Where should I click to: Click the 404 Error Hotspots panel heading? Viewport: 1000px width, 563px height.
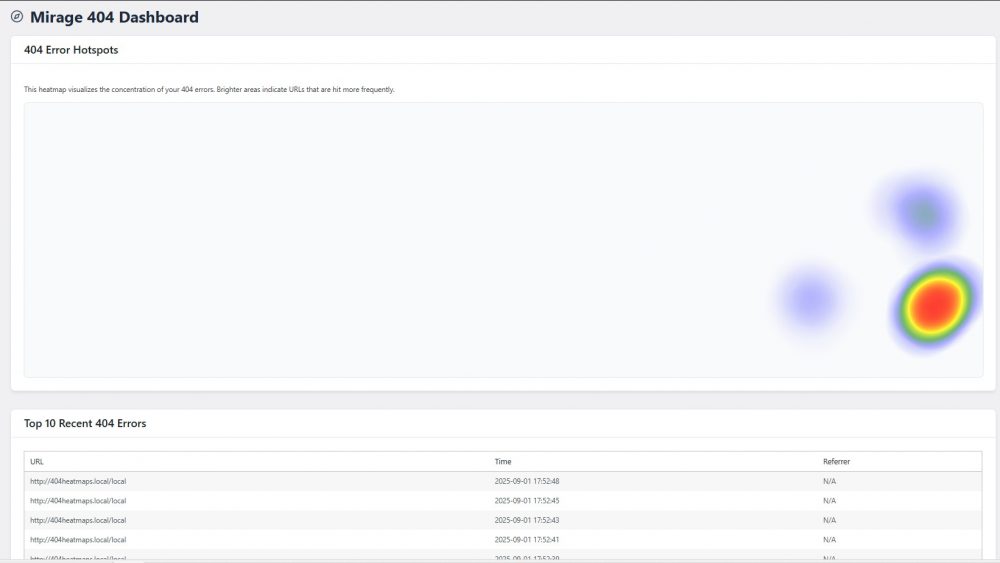[71, 50]
